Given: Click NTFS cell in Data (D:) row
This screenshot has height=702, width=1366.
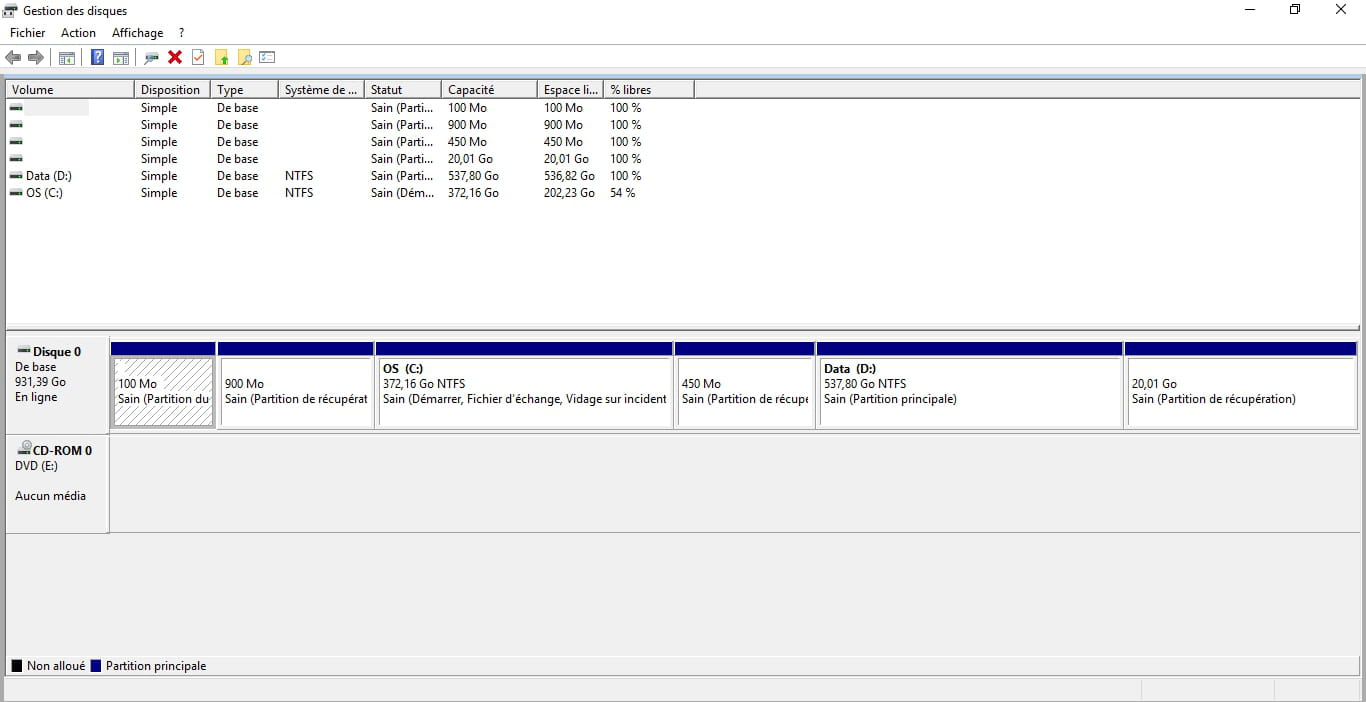Looking at the screenshot, I should tap(299, 176).
